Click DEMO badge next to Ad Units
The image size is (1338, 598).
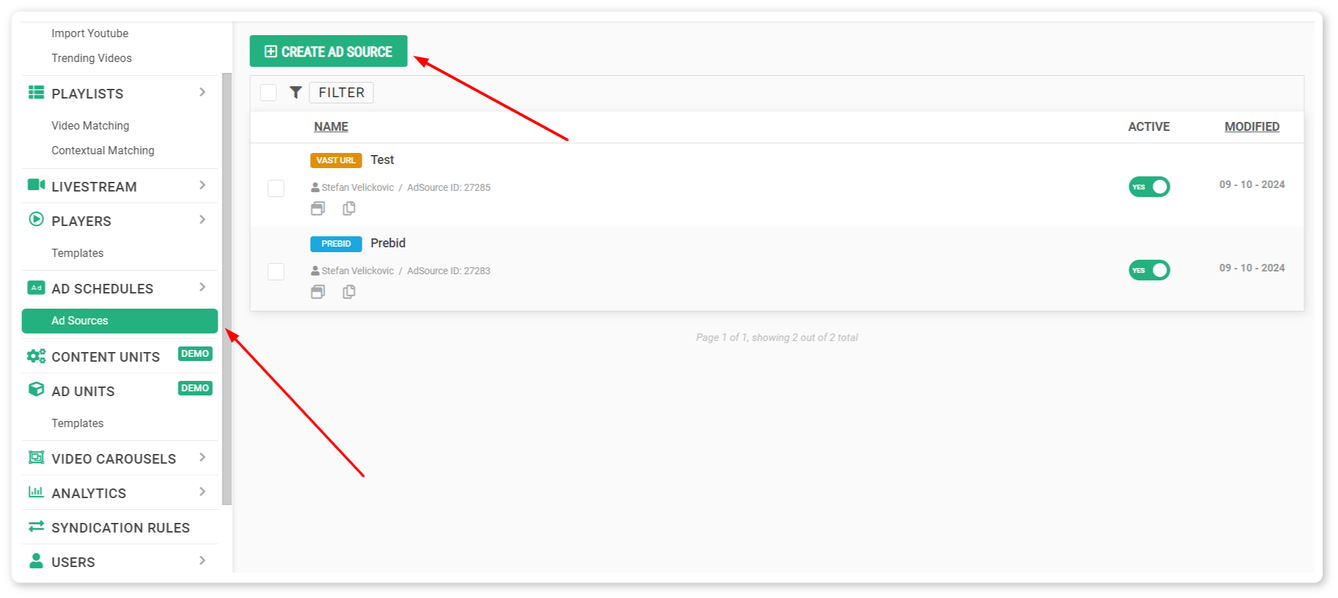tap(195, 388)
